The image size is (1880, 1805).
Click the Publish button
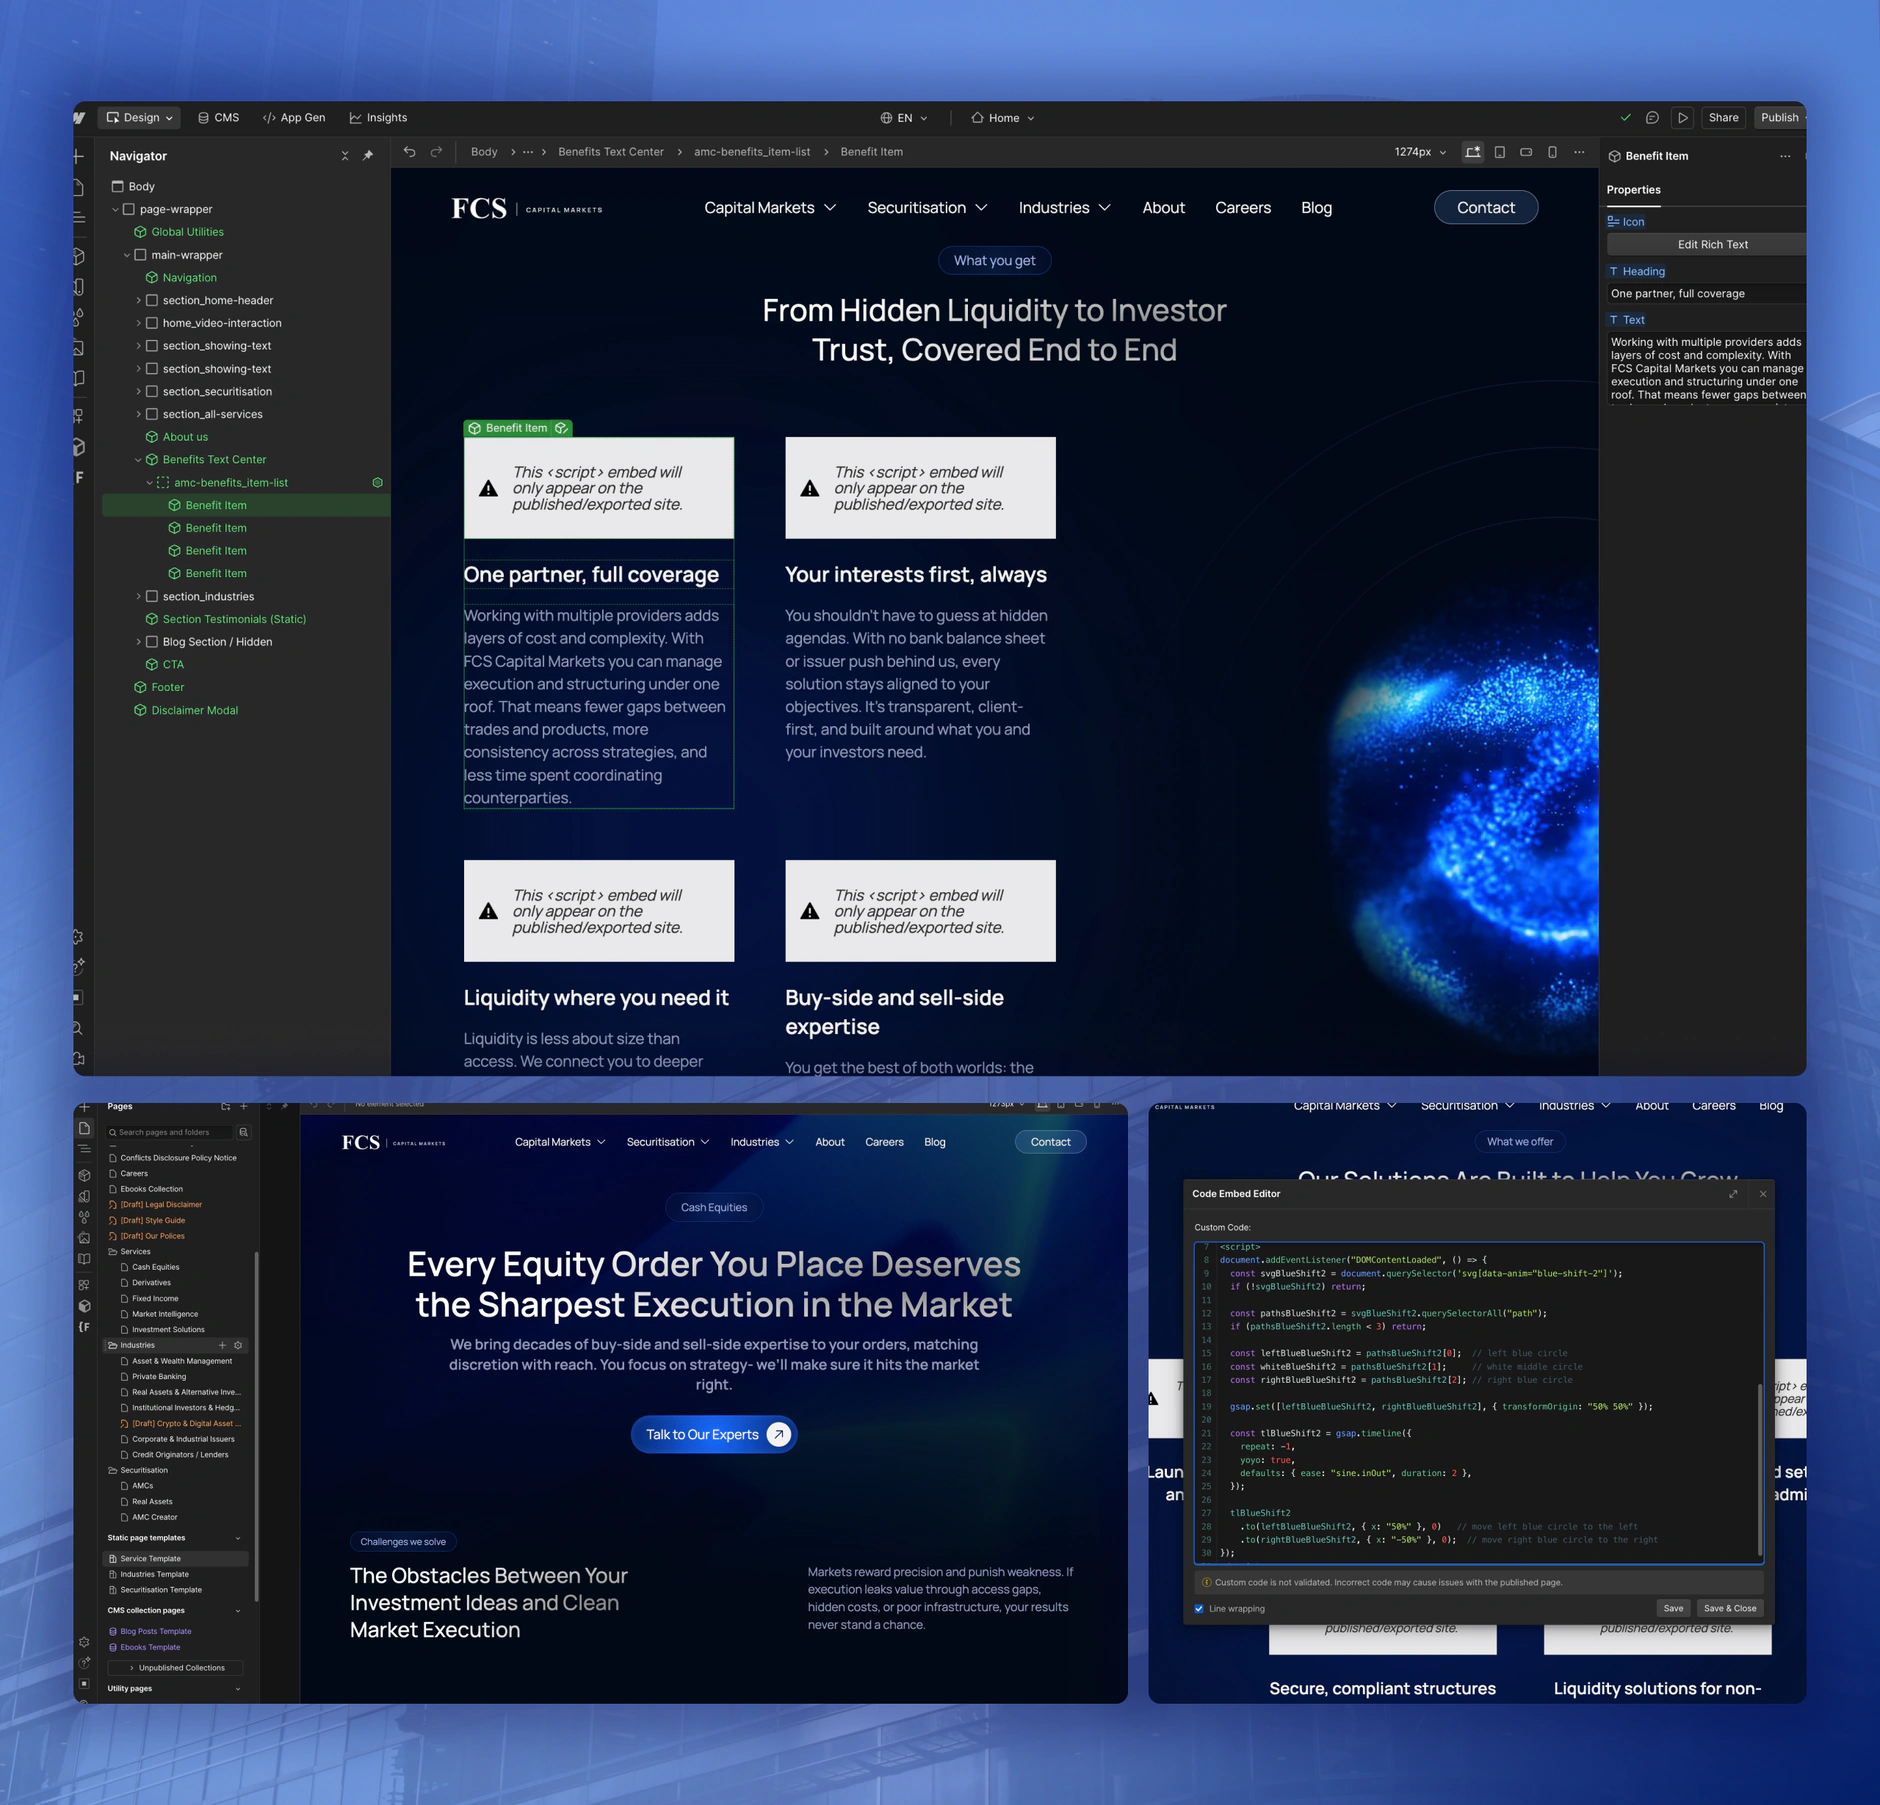(x=1780, y=118)
